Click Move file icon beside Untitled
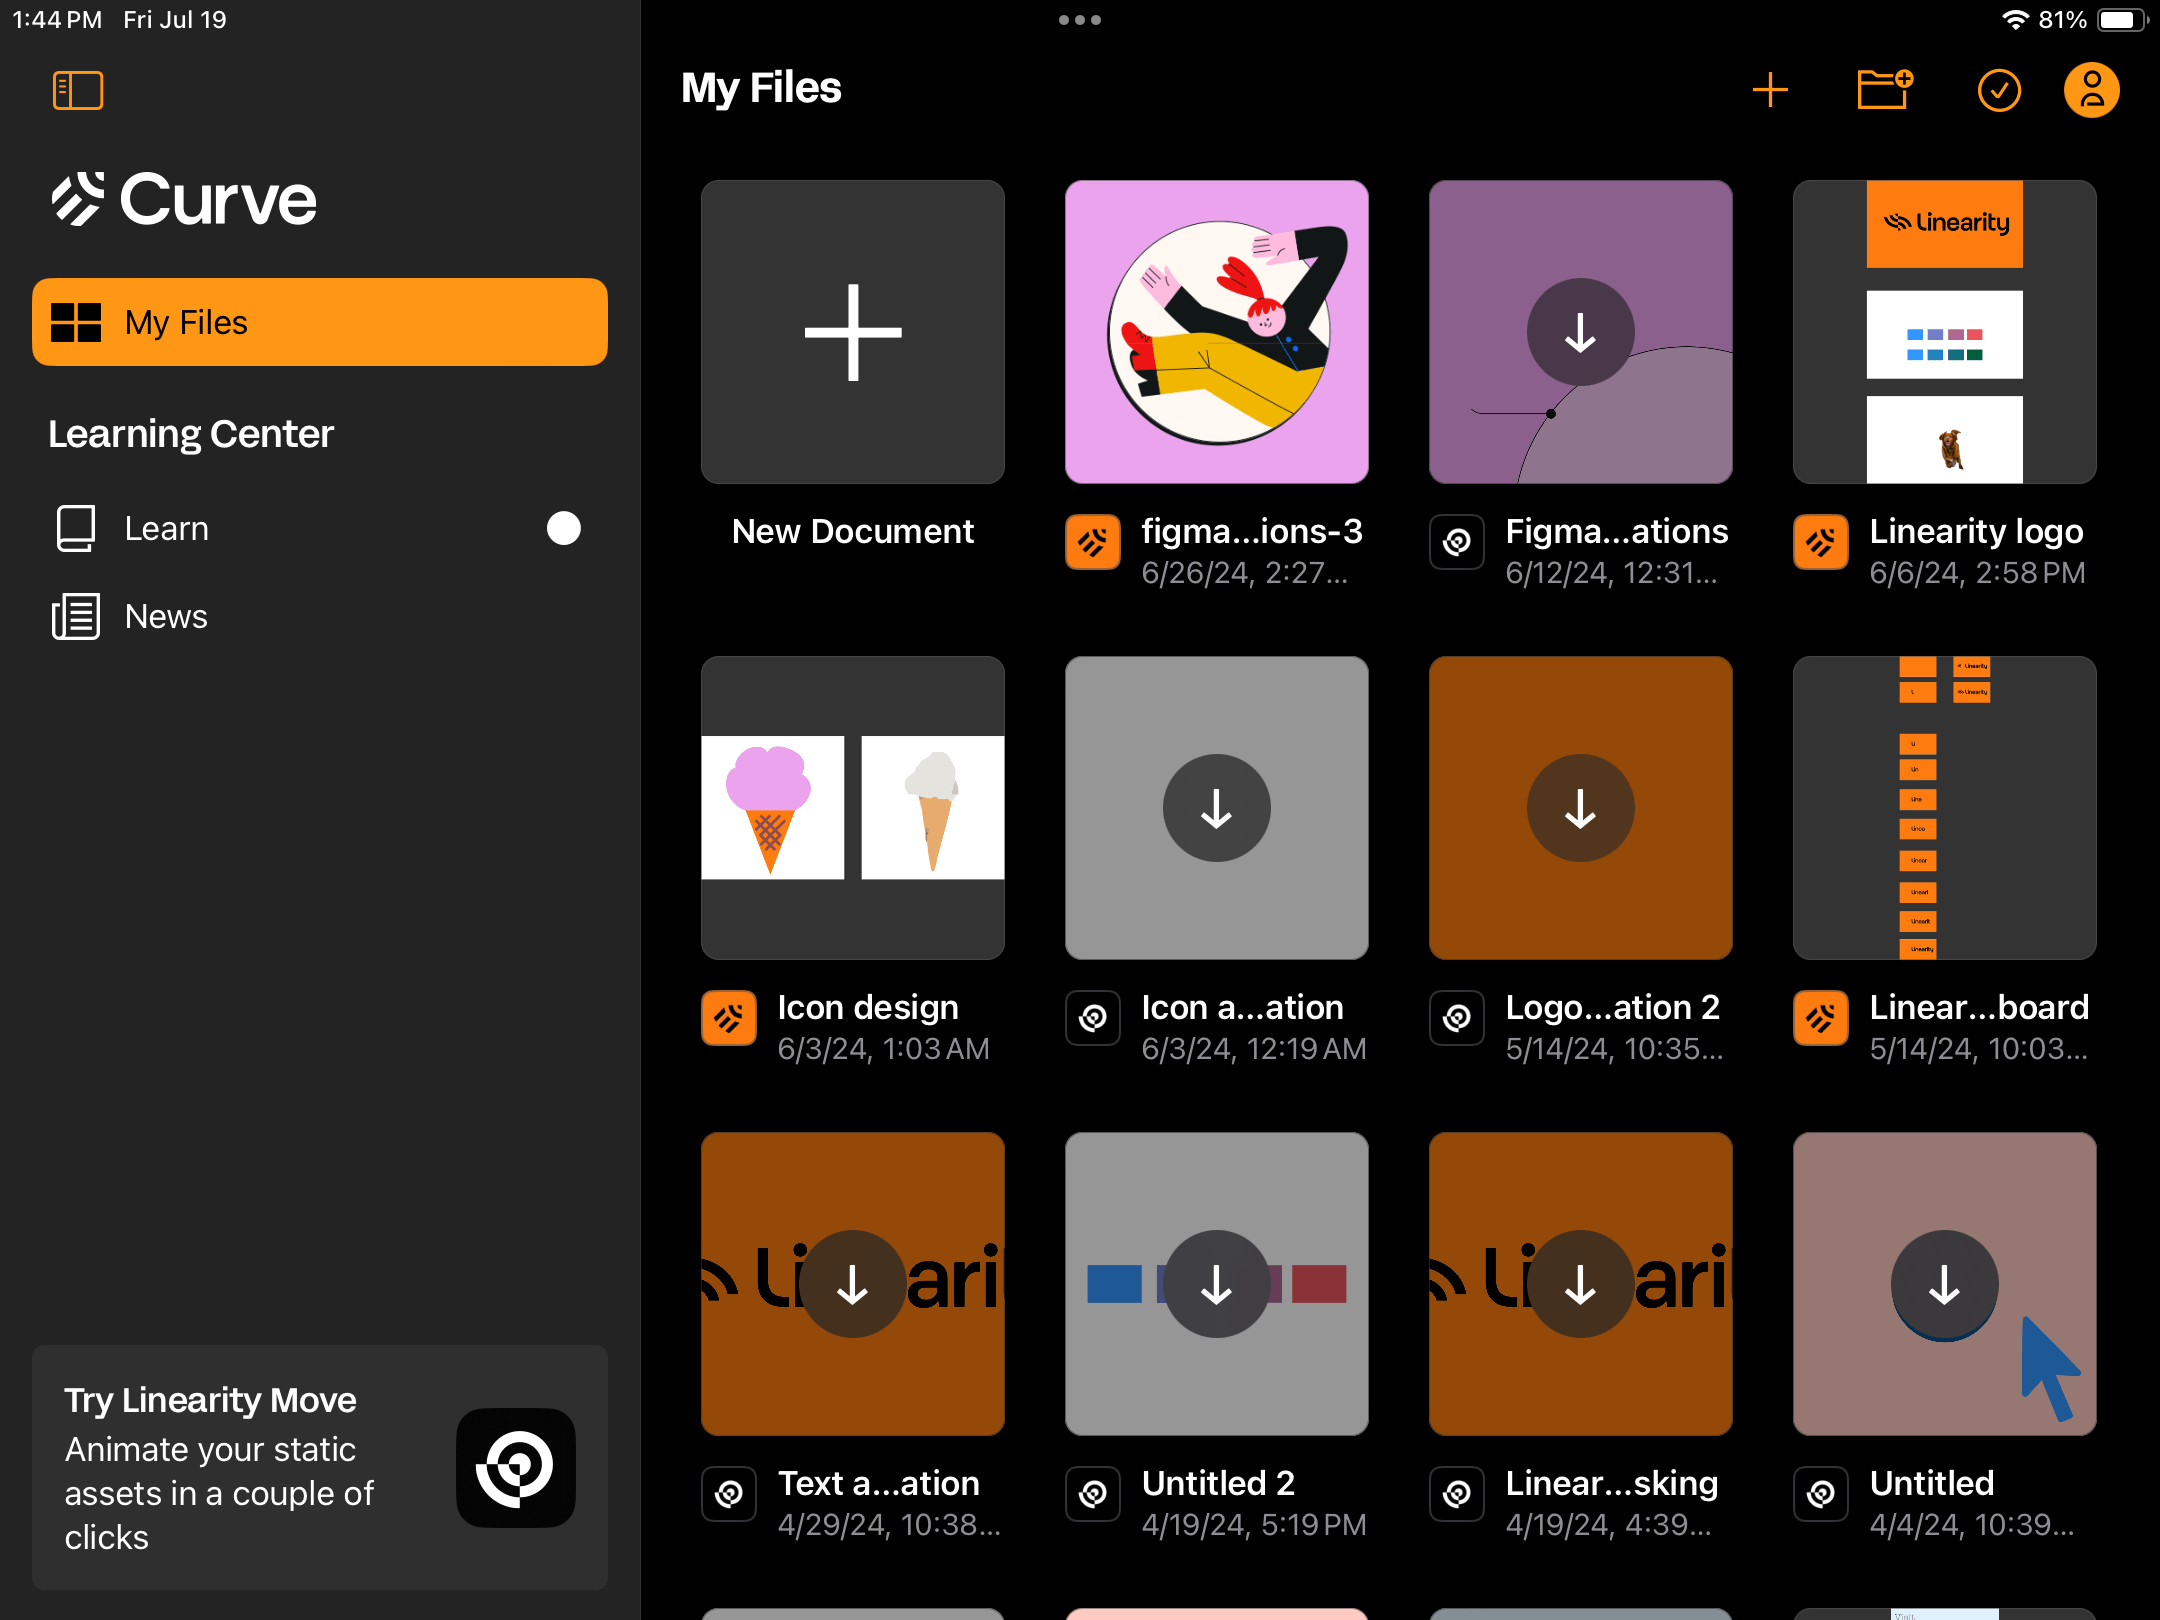 [1821, 1494]
